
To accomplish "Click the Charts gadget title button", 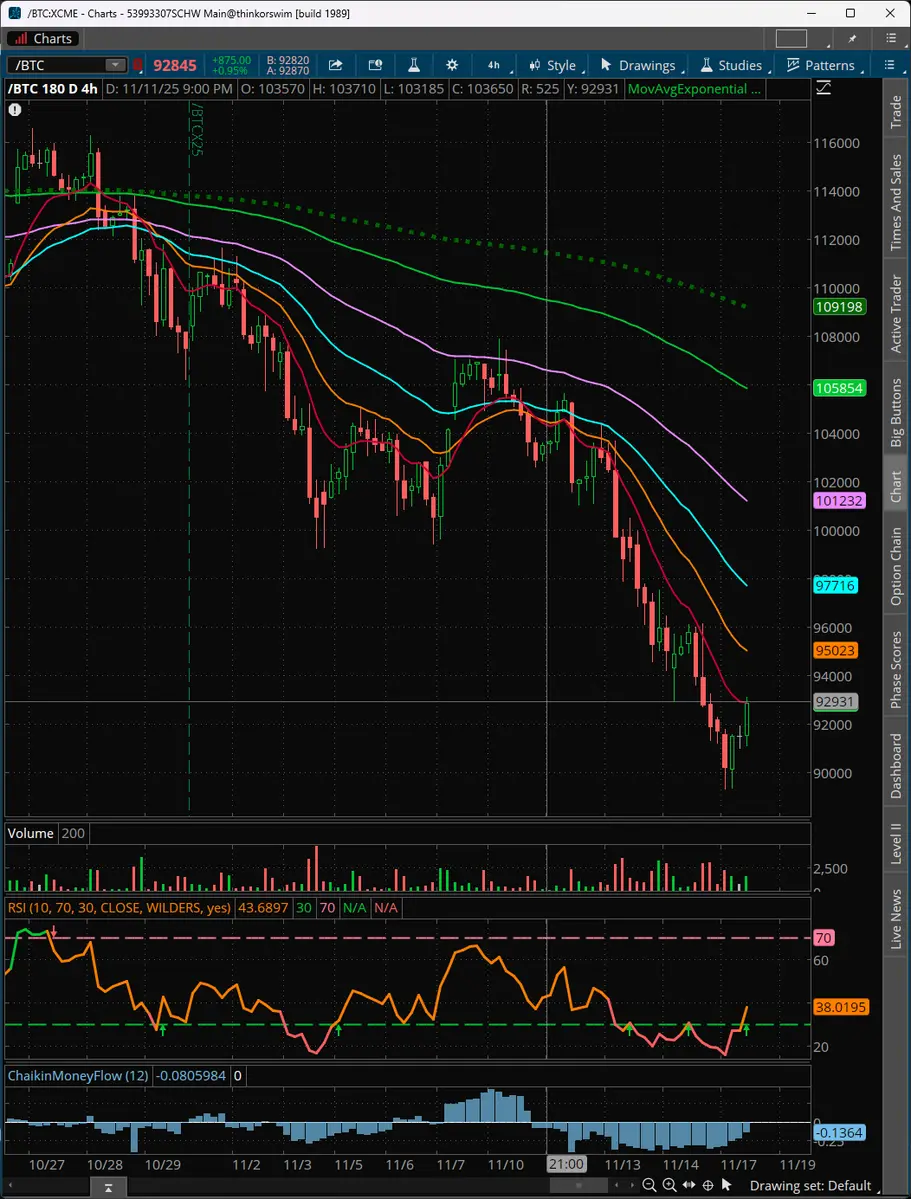I will tap(43, 38).
